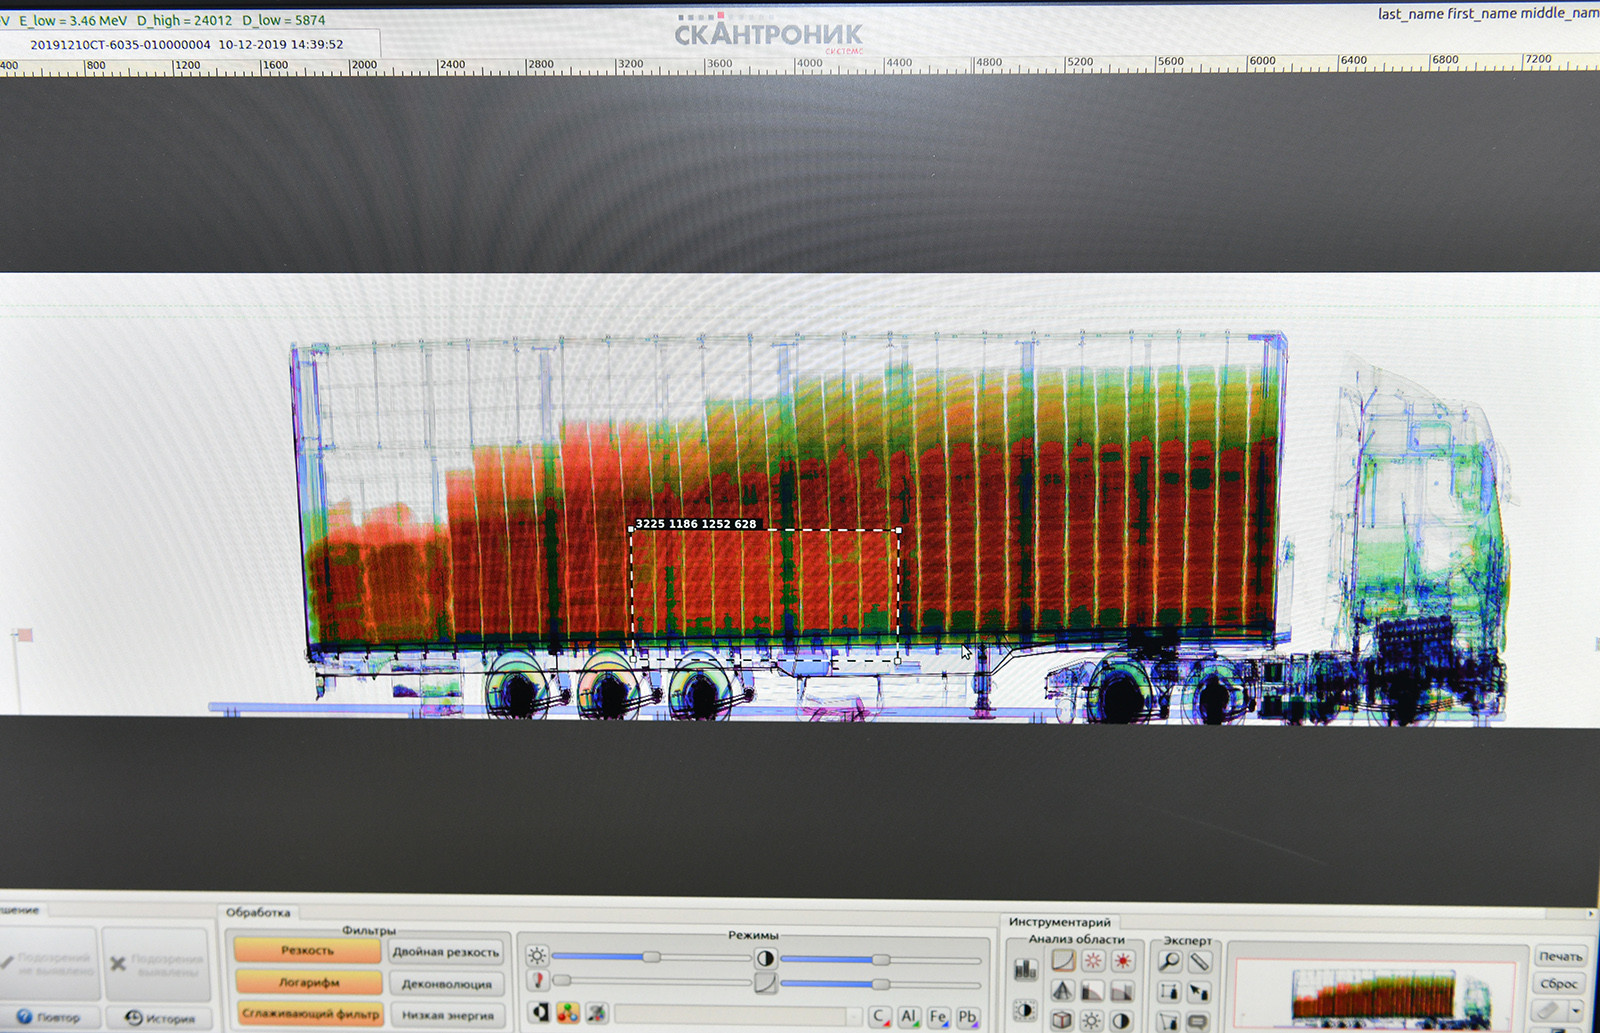
Task: Enable the Деконволюция filter
Action: coord(446,984)
